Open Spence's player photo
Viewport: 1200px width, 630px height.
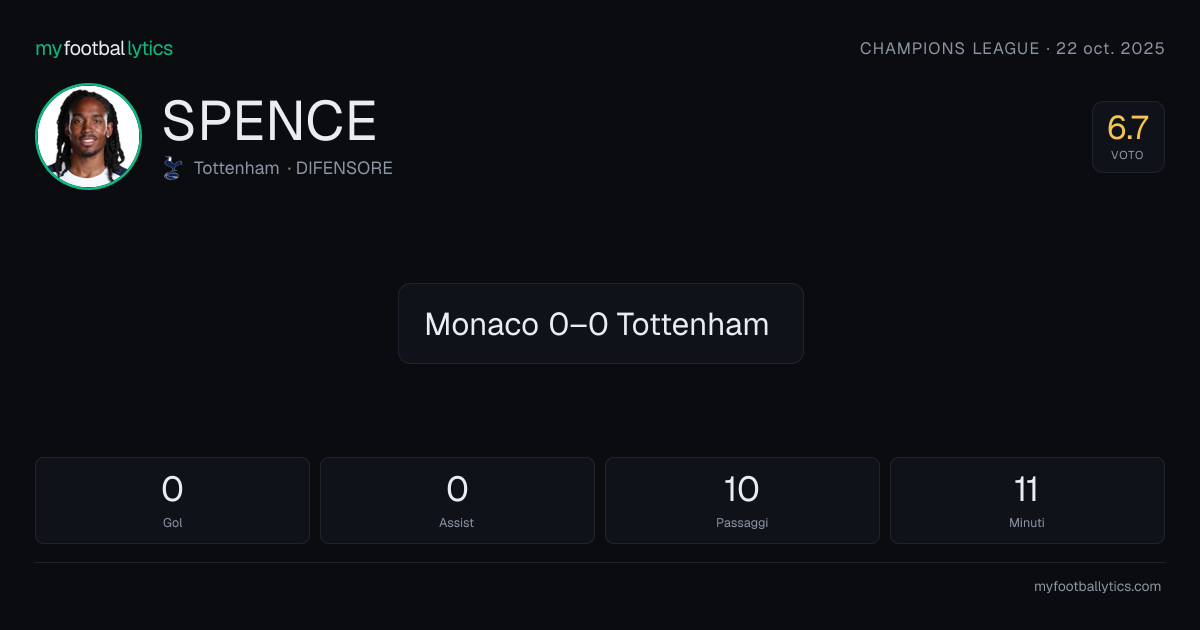88,136
